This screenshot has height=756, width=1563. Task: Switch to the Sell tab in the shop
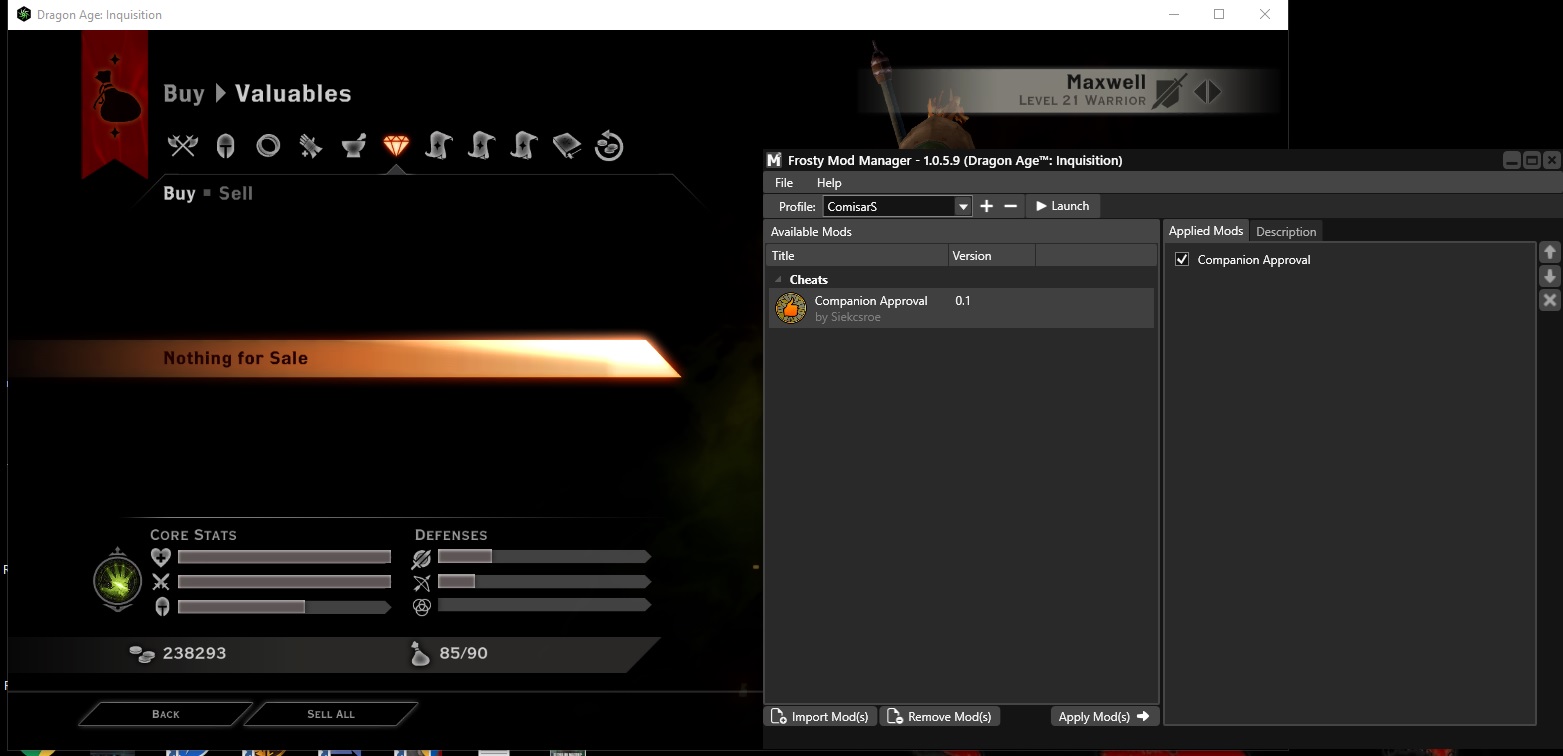tap(236, 193)
